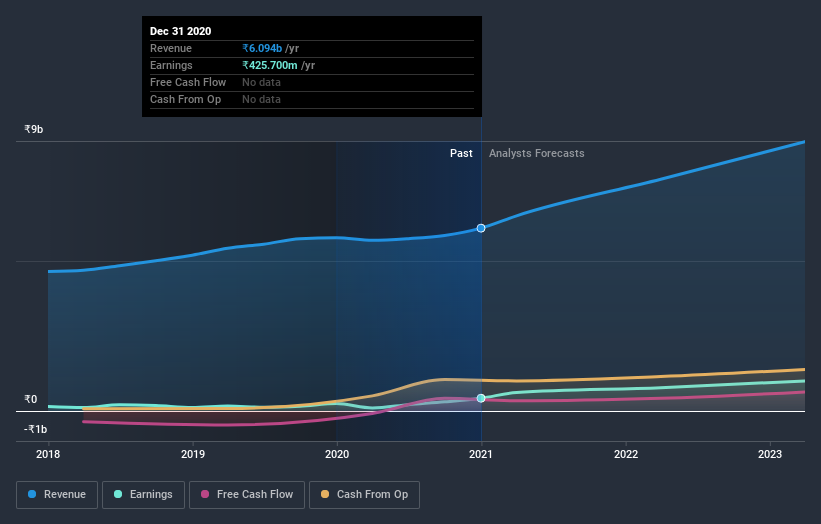Toggle the Cash From Op legend button
The width and height of the screenshot is (821, 524).
[x=364, y=495]
